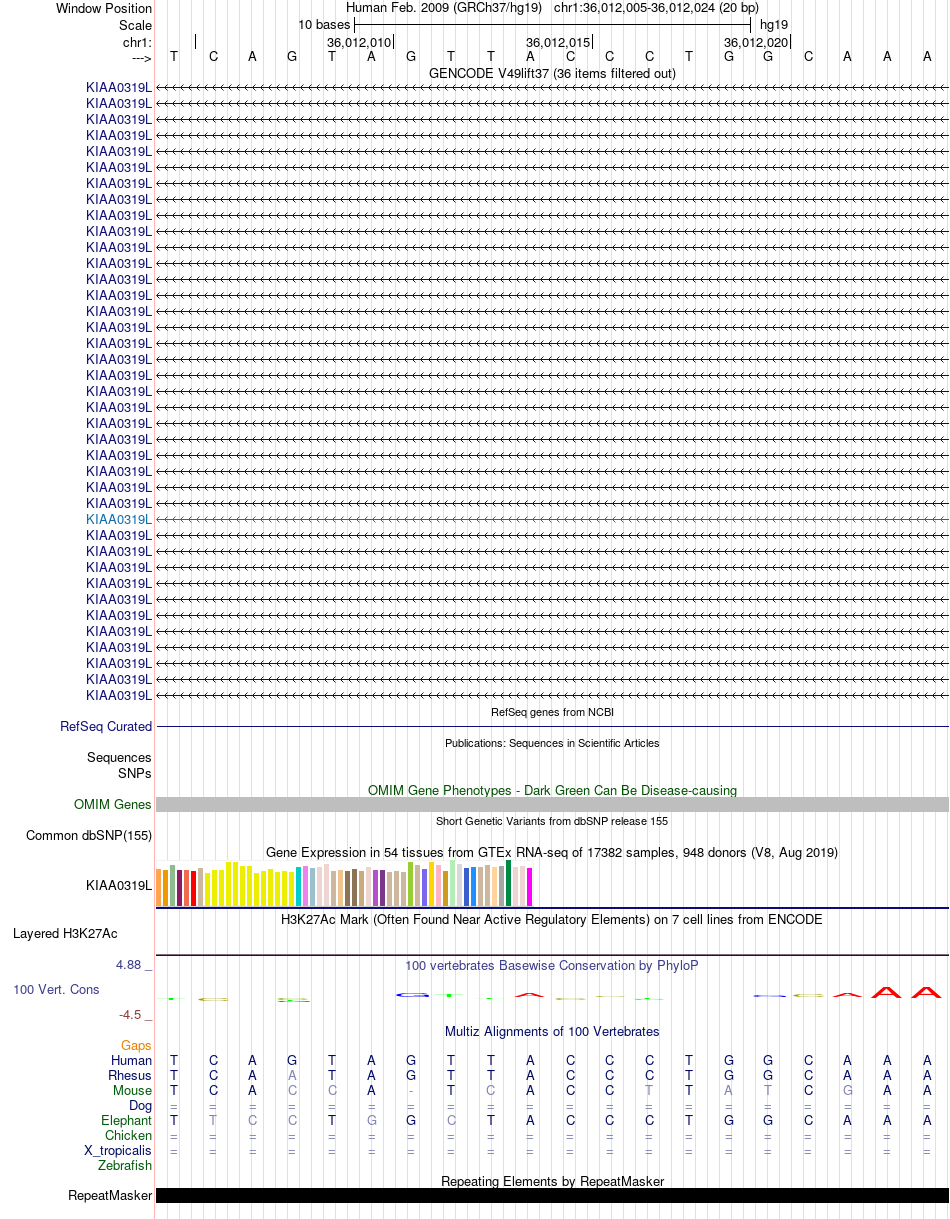Click the Common dbSNP(155) track label

[89, 835]
